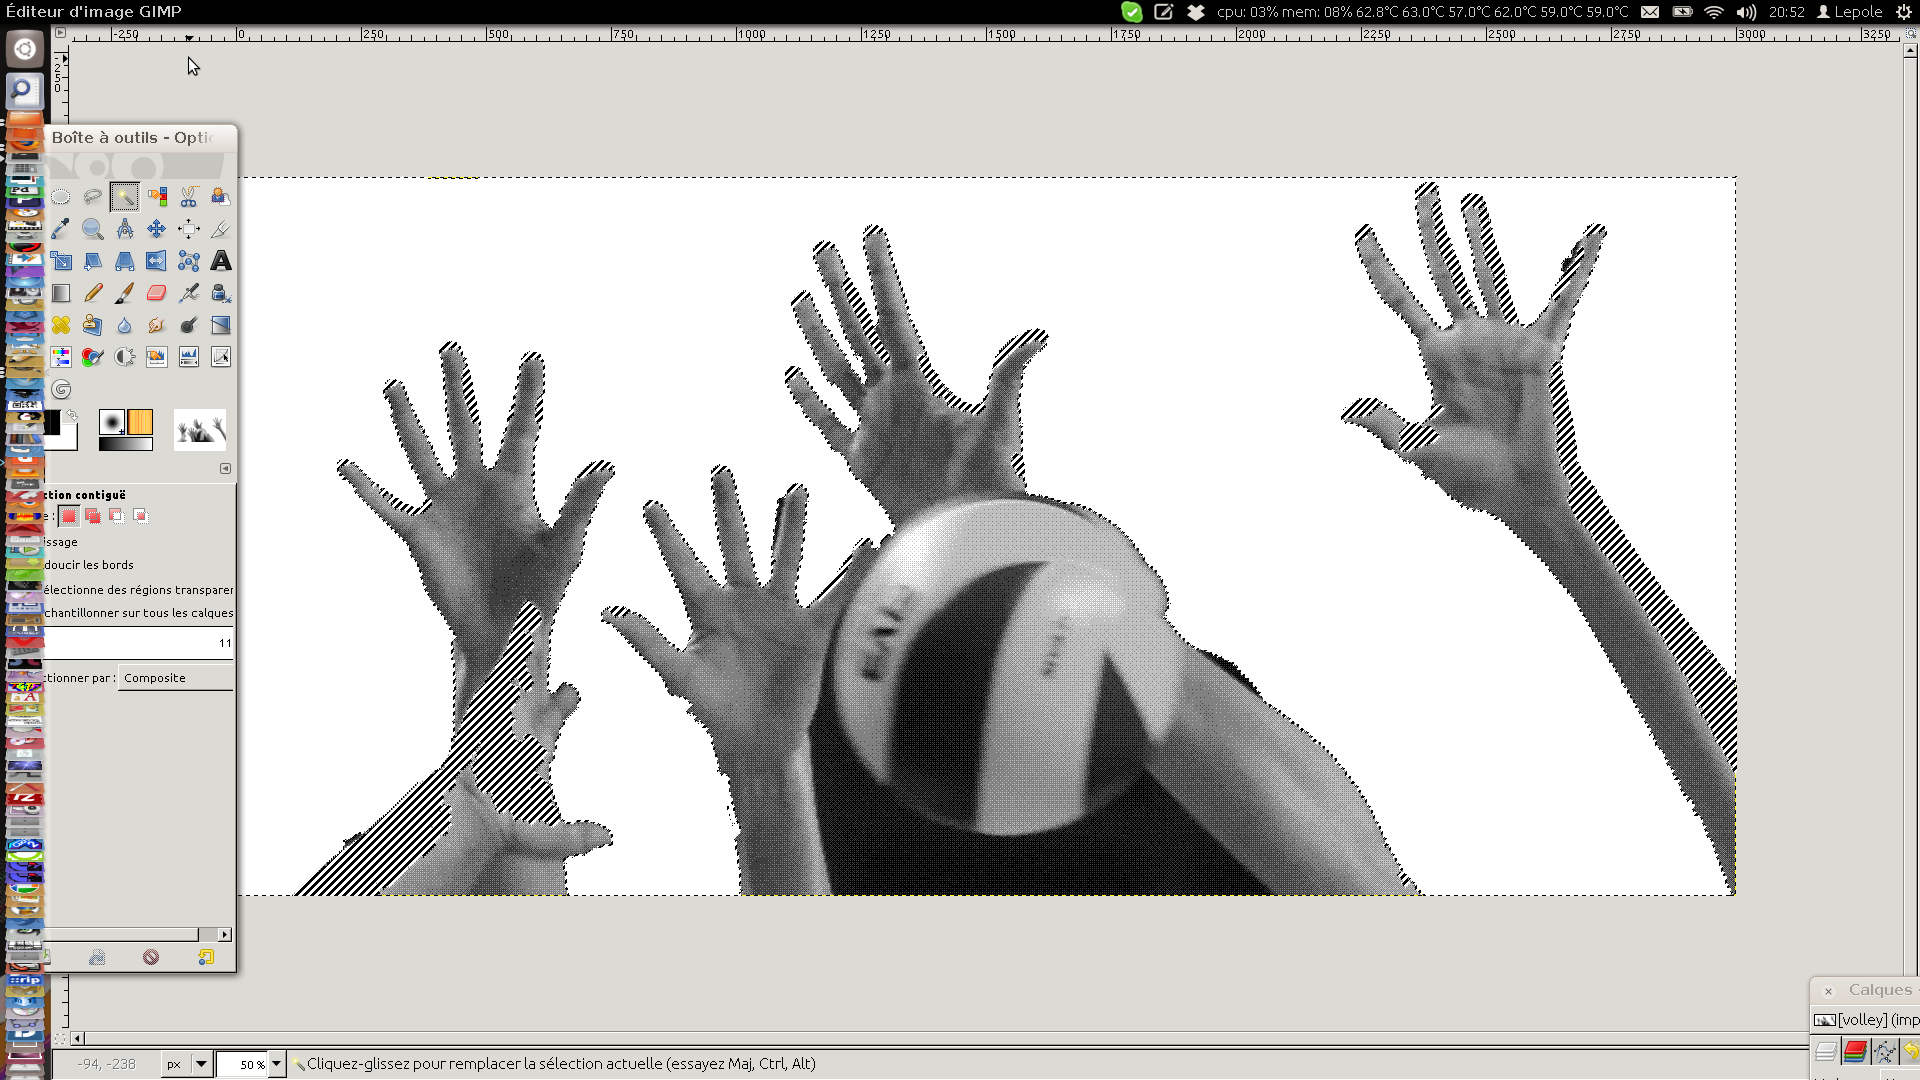Choose the Select by Color tool
The width and height of the screenshot is (1920, 1080).
coord(157,197)
